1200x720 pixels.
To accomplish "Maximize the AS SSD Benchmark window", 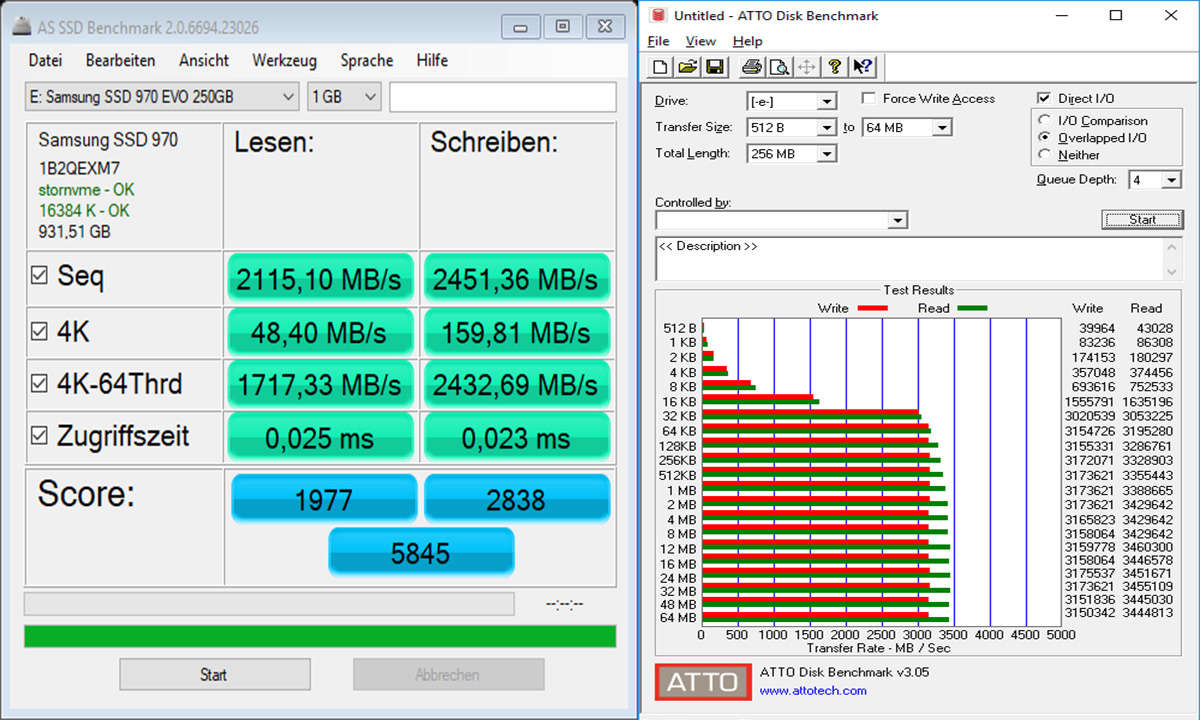I will (x=563, y=25).
